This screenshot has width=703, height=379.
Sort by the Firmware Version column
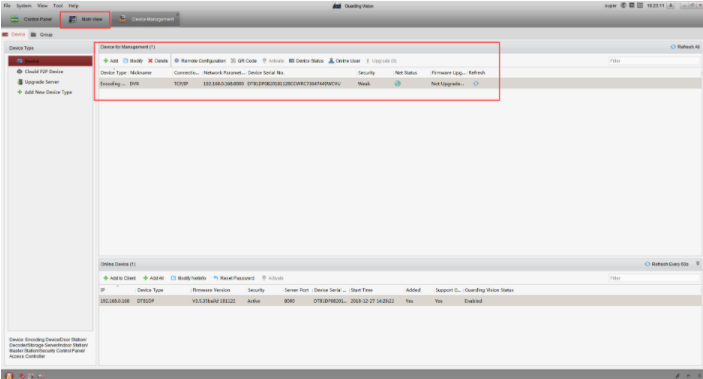tap(211, 290)
